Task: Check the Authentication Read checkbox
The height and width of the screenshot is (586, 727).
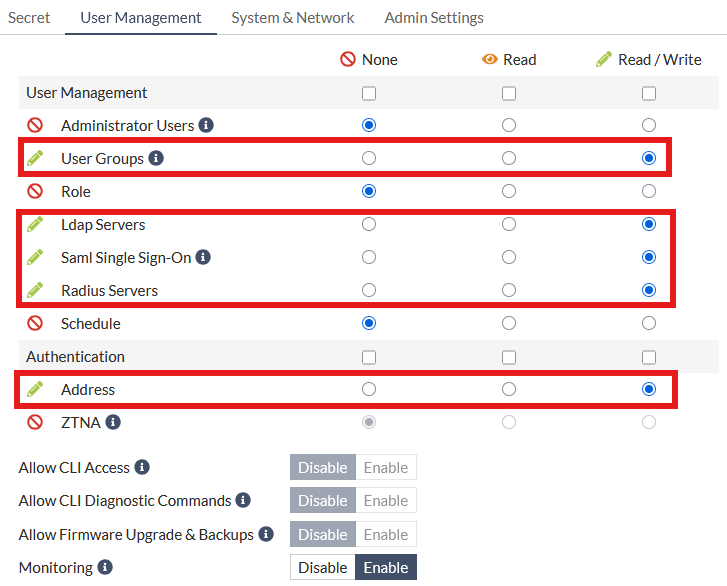Action: (509, 357)
